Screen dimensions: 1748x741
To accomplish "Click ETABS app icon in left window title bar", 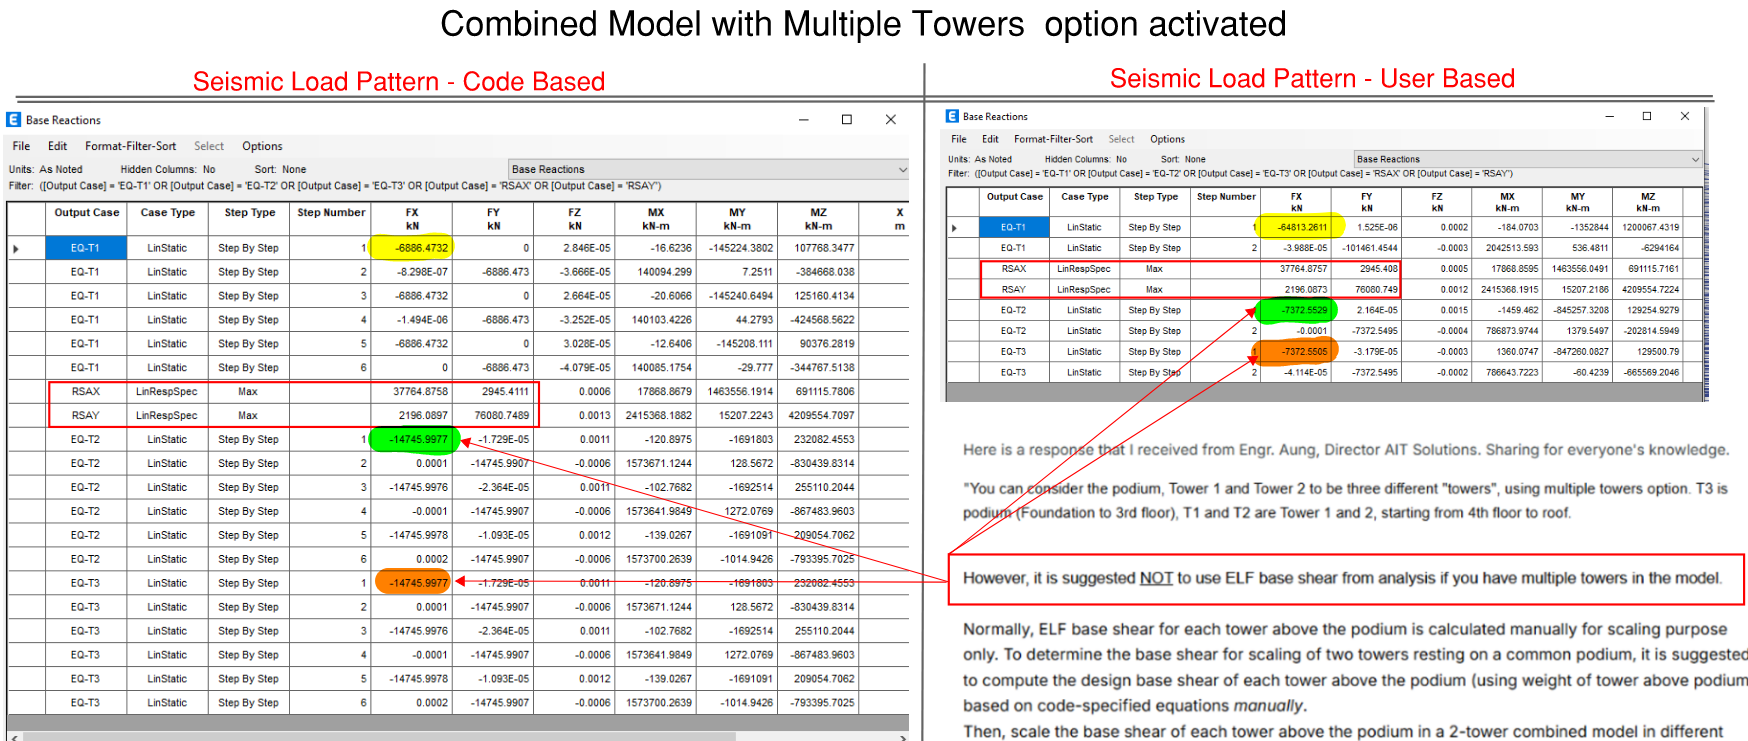I will 14,119.
